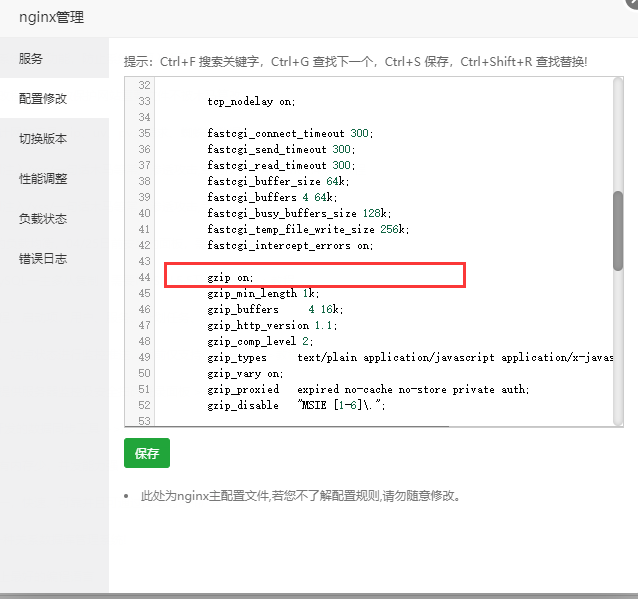
Task: Click the nginx主配置文件 warning note
Action: point(300,496)
